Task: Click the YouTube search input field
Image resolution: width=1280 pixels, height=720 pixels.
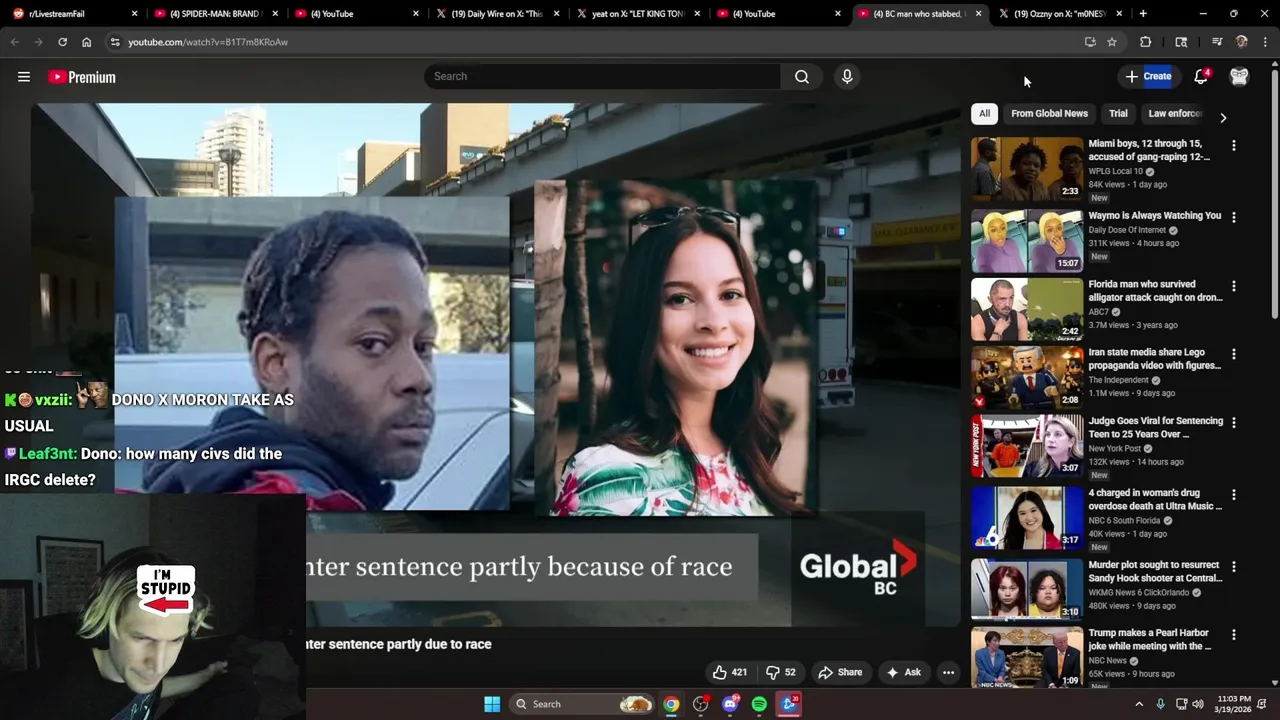Action: click(x=602, y=77)
